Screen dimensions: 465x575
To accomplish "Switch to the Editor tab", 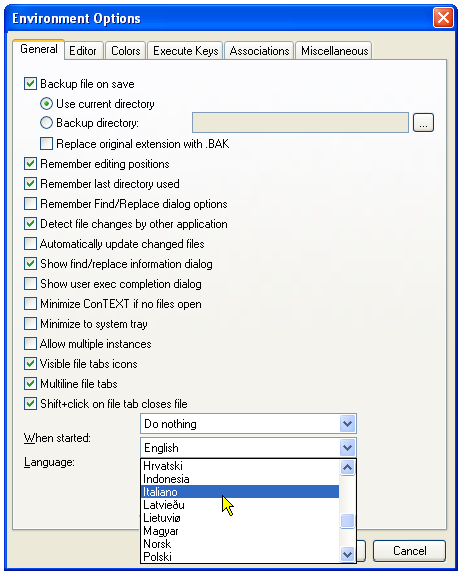I will click(x=83, y=51).
